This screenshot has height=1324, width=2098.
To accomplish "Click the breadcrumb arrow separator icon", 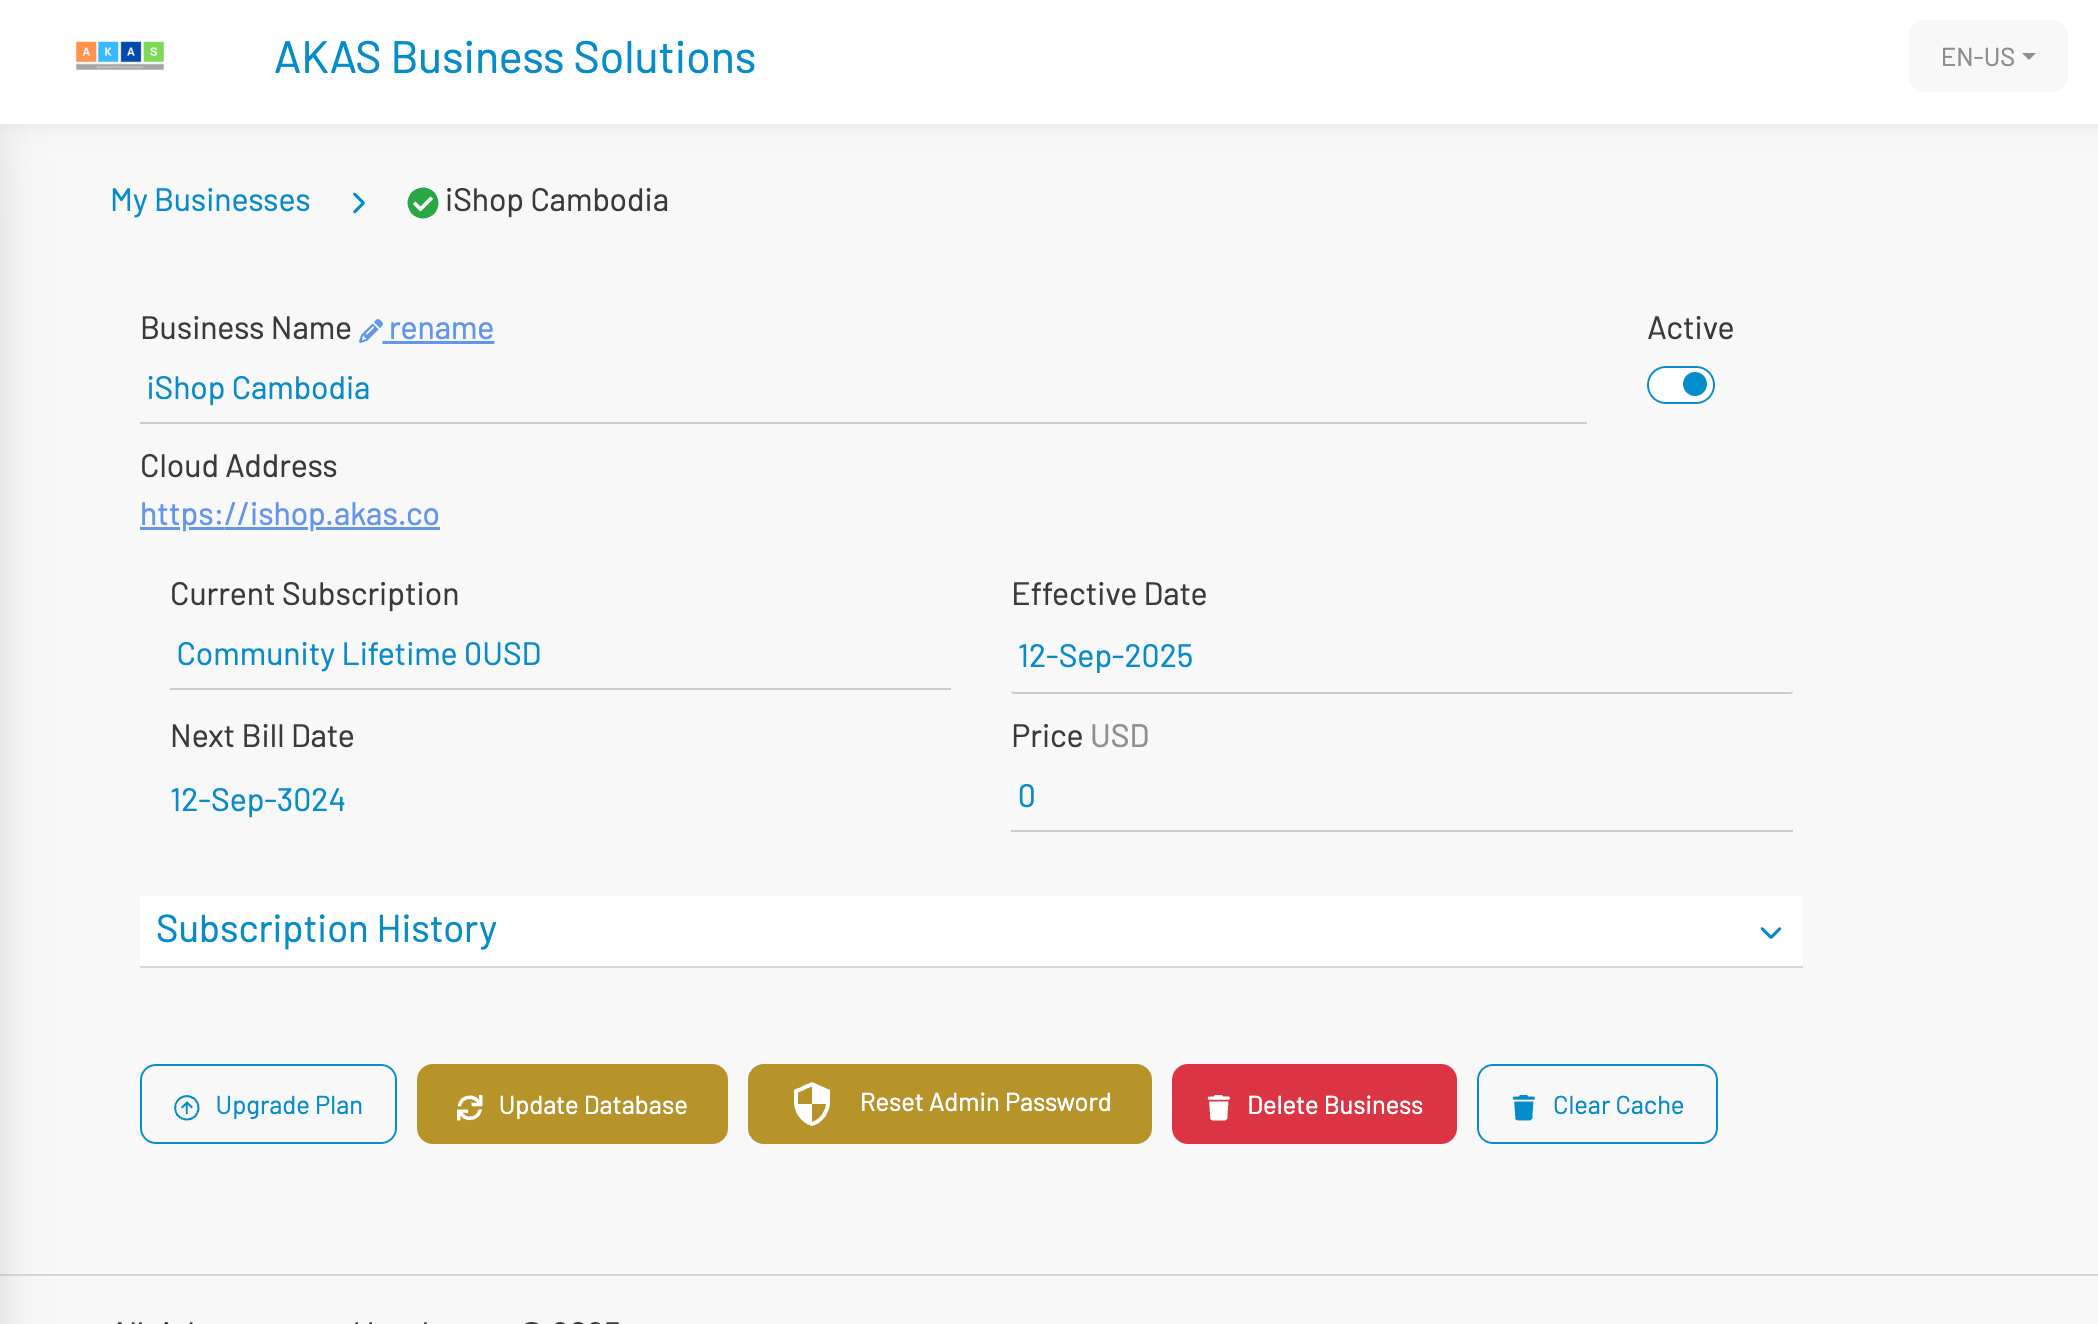I will 359,203.
